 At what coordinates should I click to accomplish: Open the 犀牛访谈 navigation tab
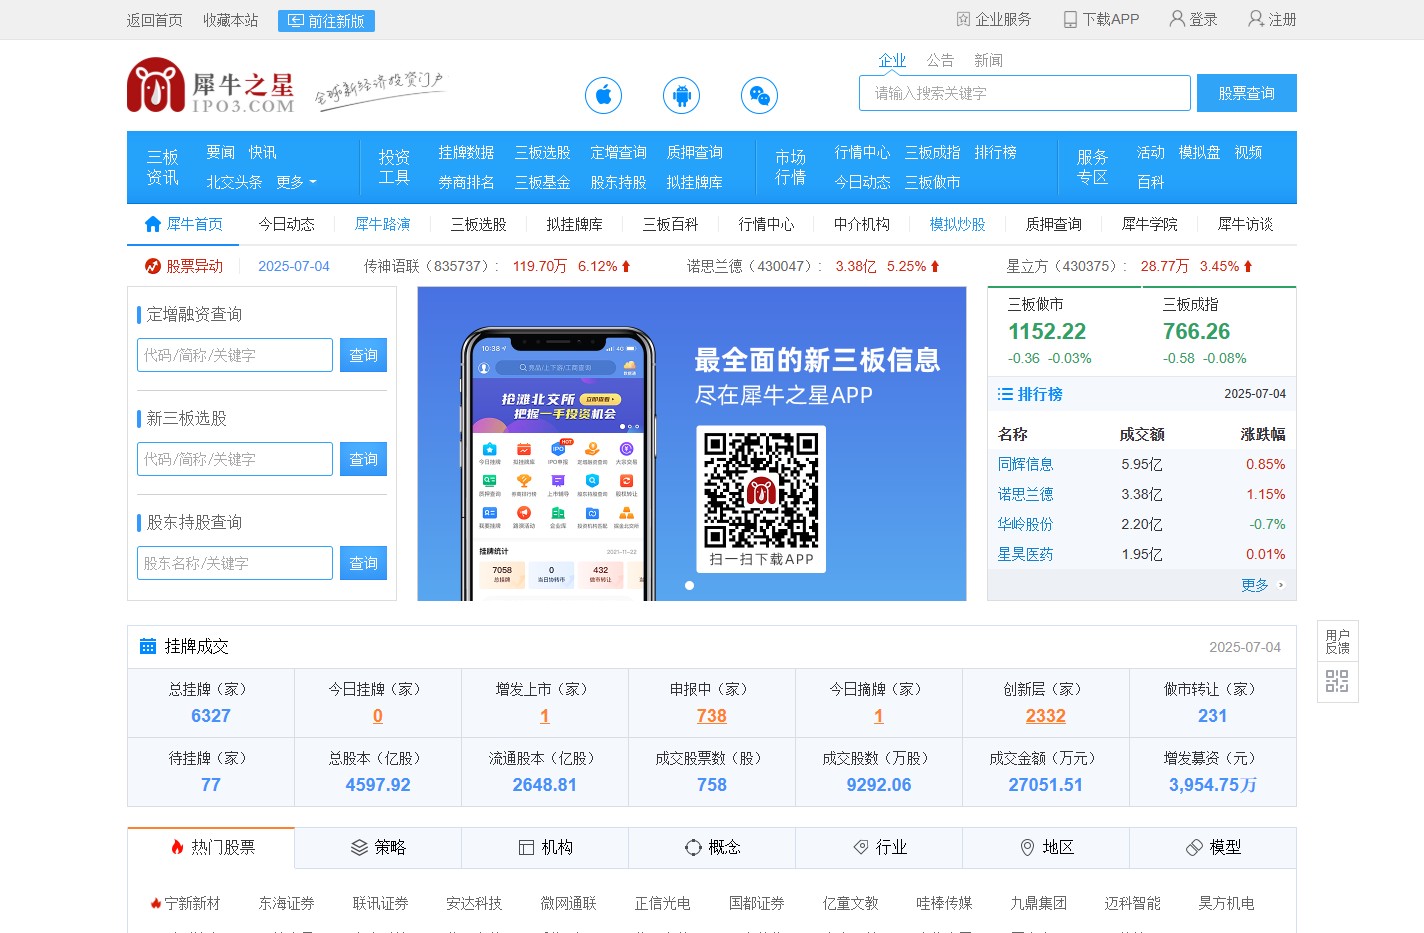point(1246,224)
